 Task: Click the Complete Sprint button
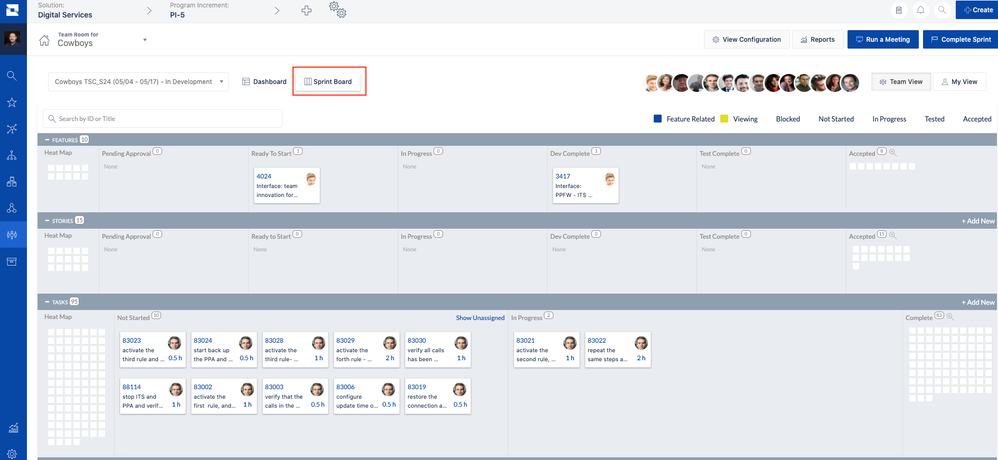960,39
